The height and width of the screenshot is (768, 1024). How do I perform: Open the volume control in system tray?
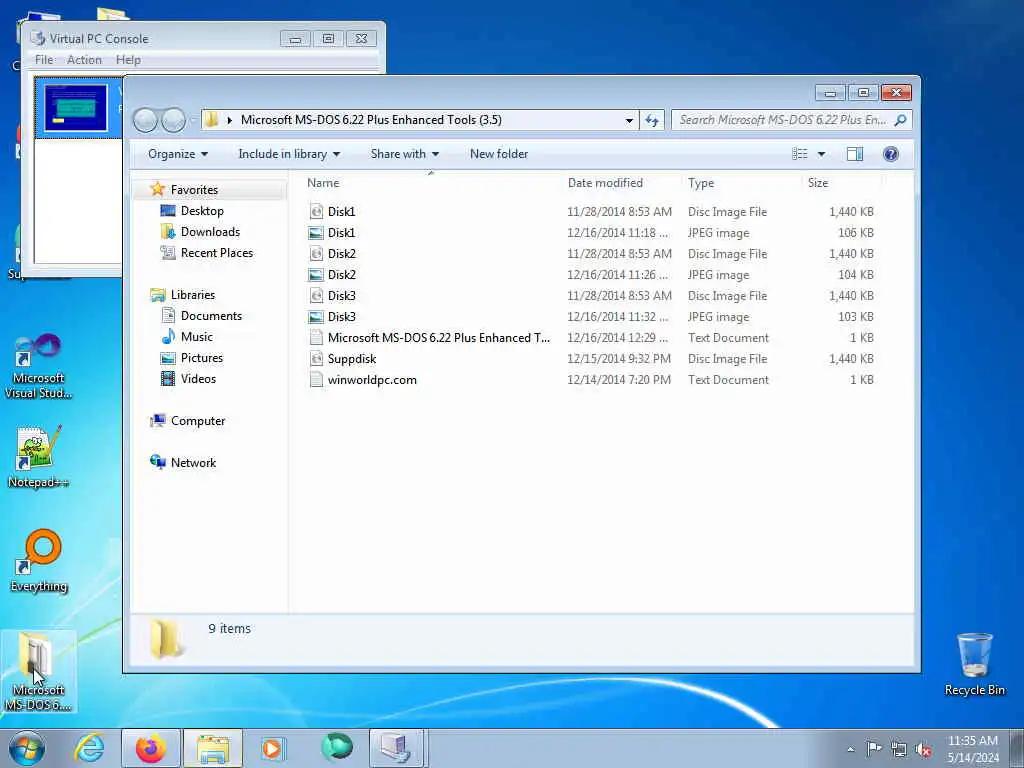(x=923, y=749)
